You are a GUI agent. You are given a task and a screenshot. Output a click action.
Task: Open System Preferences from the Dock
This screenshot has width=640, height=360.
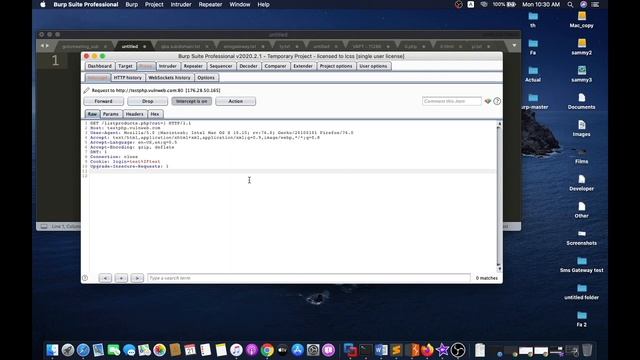(313, 350)
